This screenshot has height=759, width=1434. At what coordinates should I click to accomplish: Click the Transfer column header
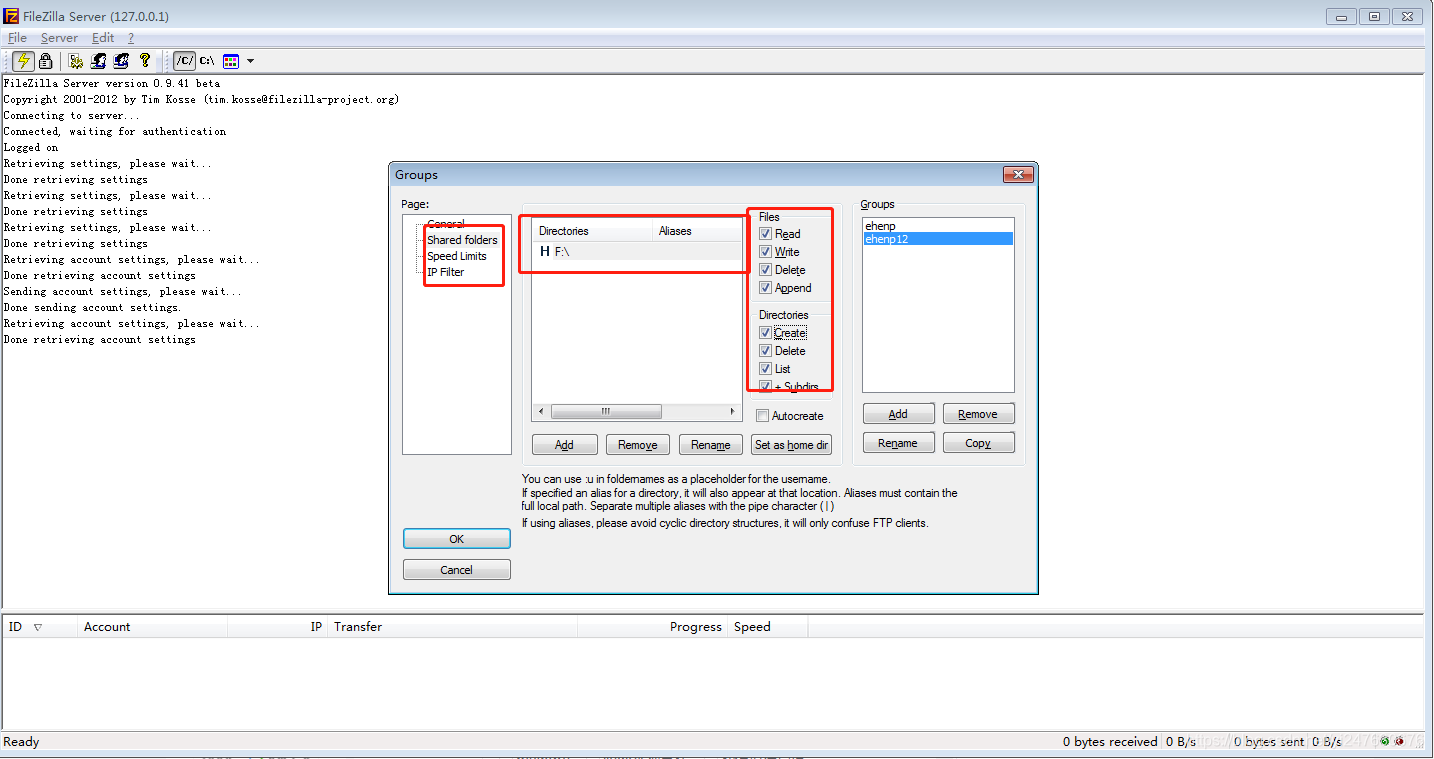(452, 627)
